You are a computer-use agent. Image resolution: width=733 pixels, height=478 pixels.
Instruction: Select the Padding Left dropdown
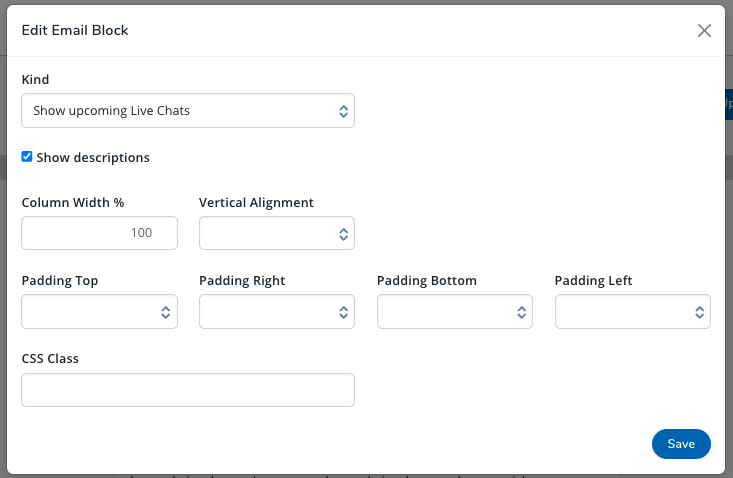click(x=632, y=312)
